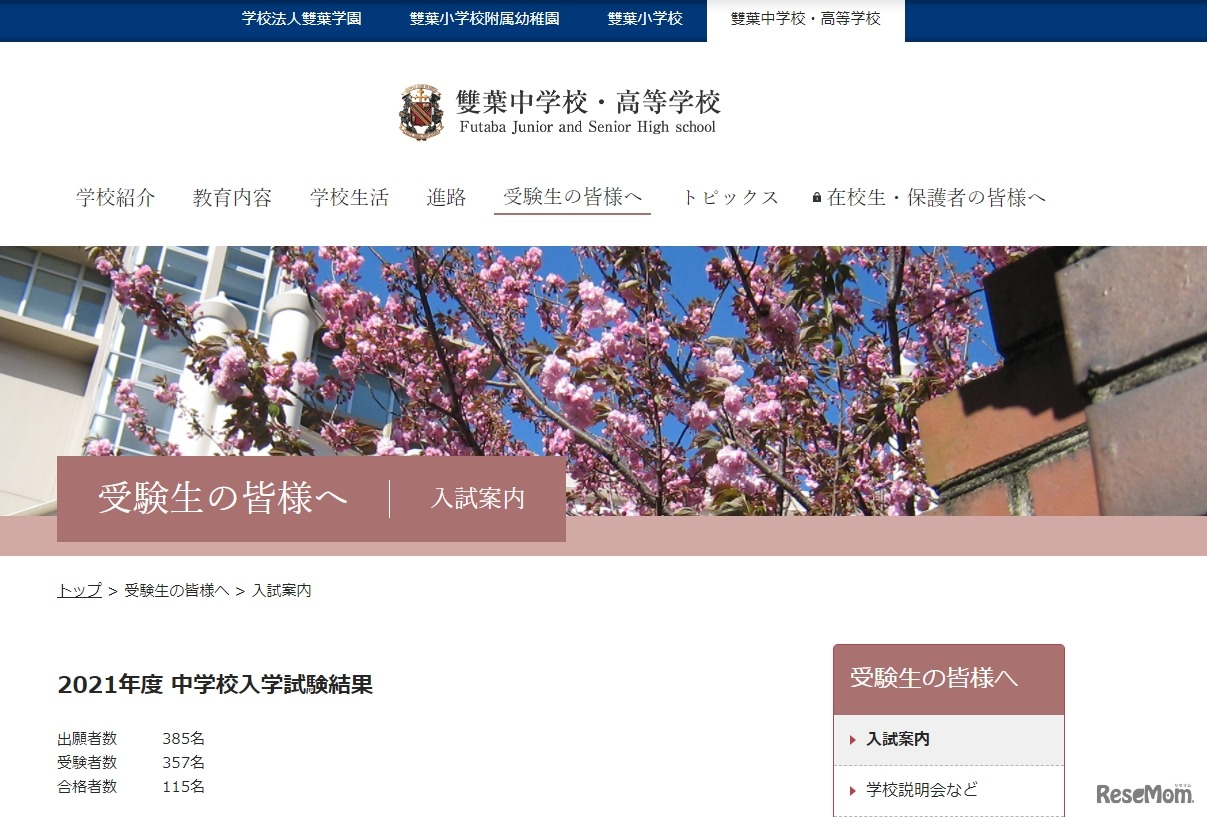This screenshot has width=1207, height=817.
Task: Open the 進路 page
Action: click(446, 198)
